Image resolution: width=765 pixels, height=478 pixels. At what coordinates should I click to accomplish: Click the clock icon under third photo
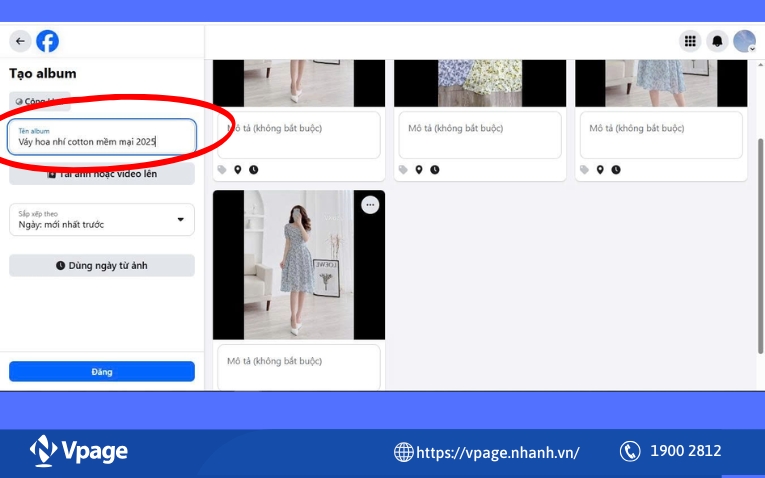pos(616,170)
